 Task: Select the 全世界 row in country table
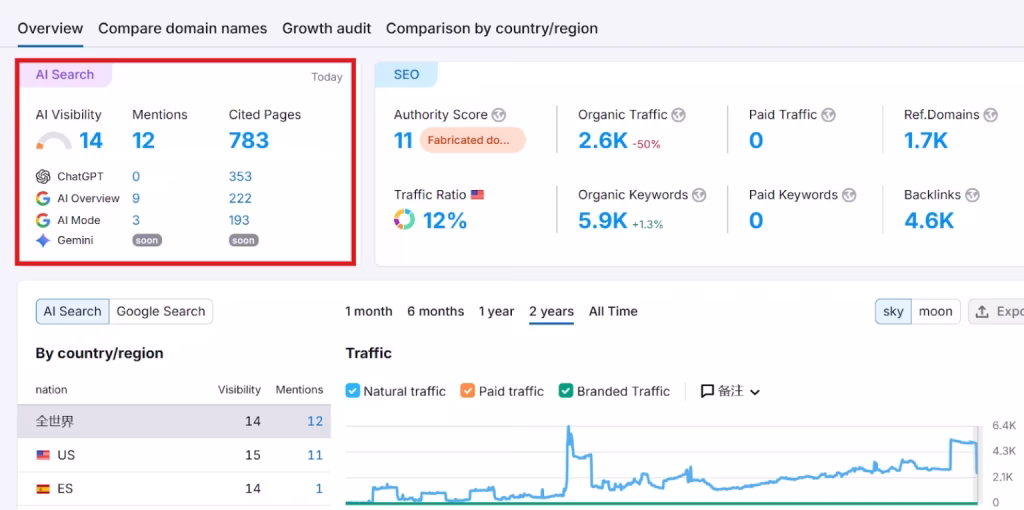[x=174, y=421]
